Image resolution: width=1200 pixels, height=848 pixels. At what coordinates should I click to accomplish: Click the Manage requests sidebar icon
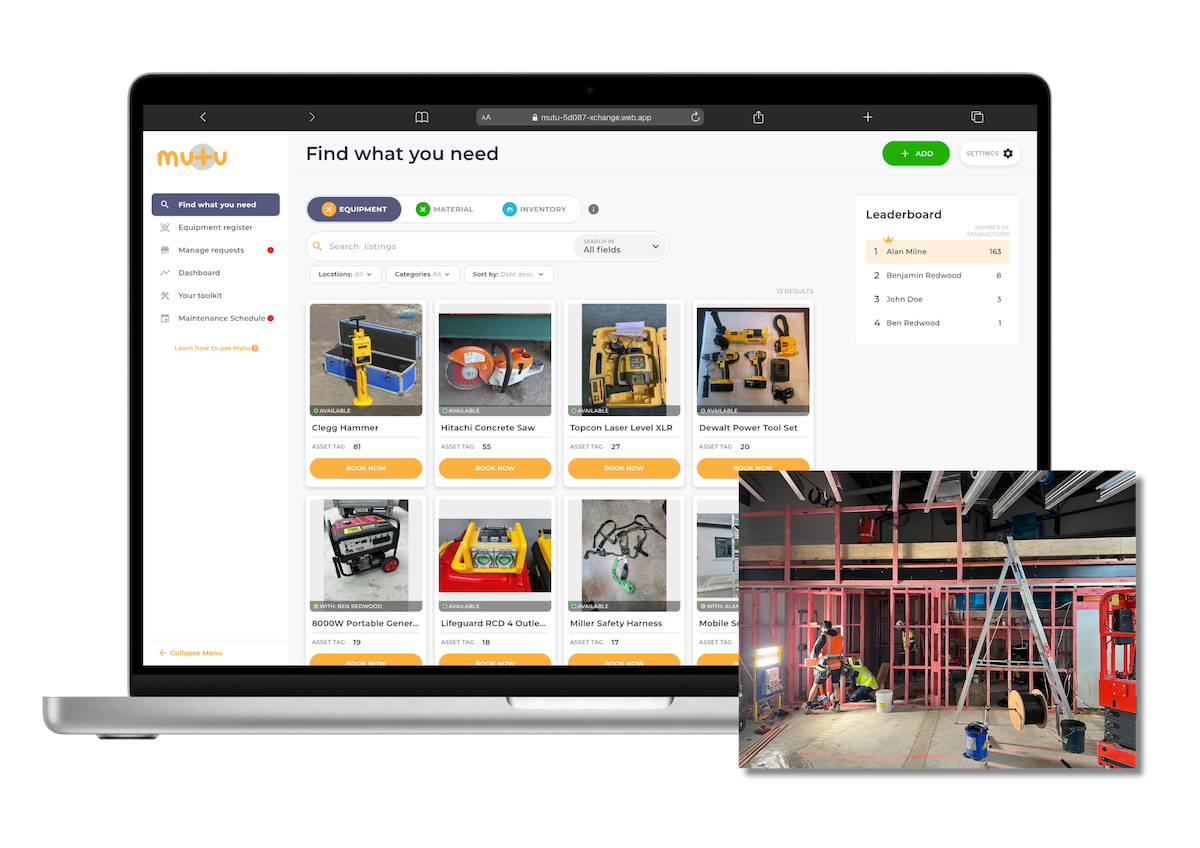[x=165, y=250]
